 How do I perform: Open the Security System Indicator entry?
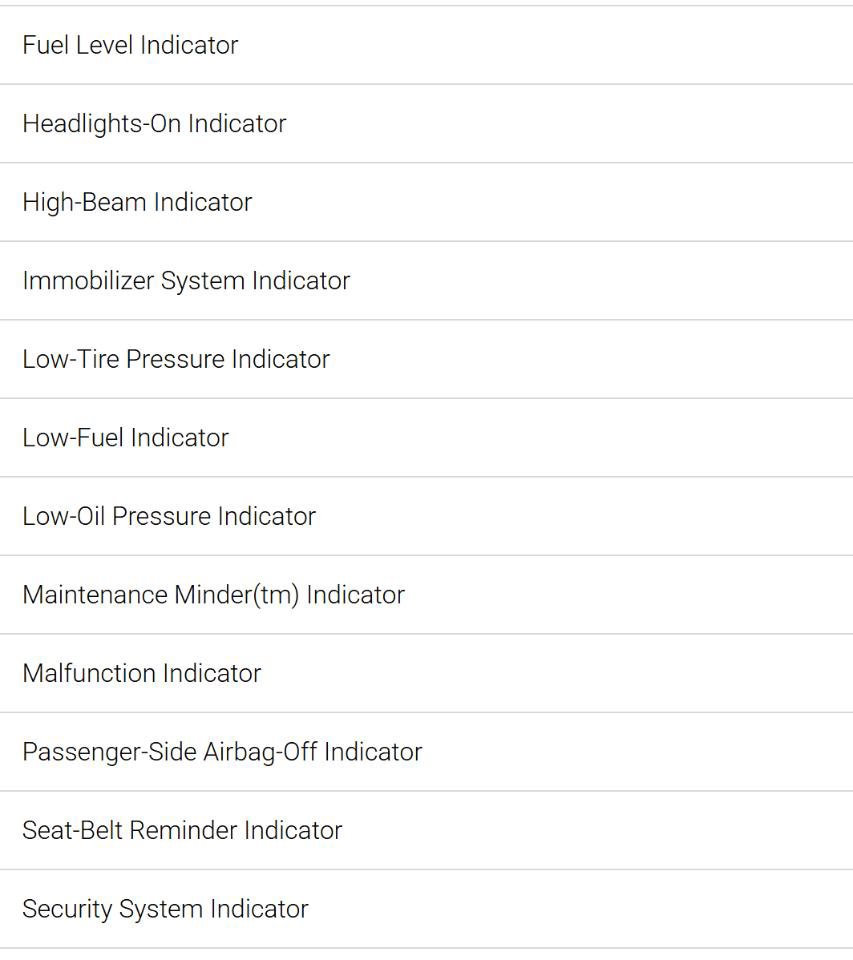click(426, 909)
